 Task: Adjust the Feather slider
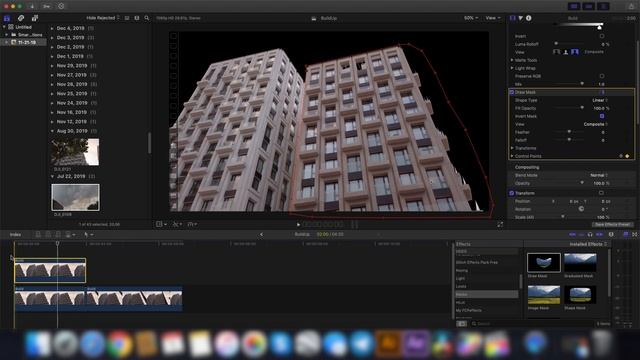pyautogui.click(x=569, y=132)
